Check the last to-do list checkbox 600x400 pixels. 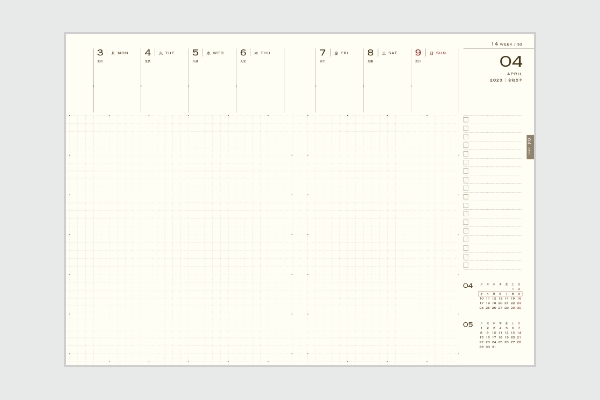click(466, 265)
